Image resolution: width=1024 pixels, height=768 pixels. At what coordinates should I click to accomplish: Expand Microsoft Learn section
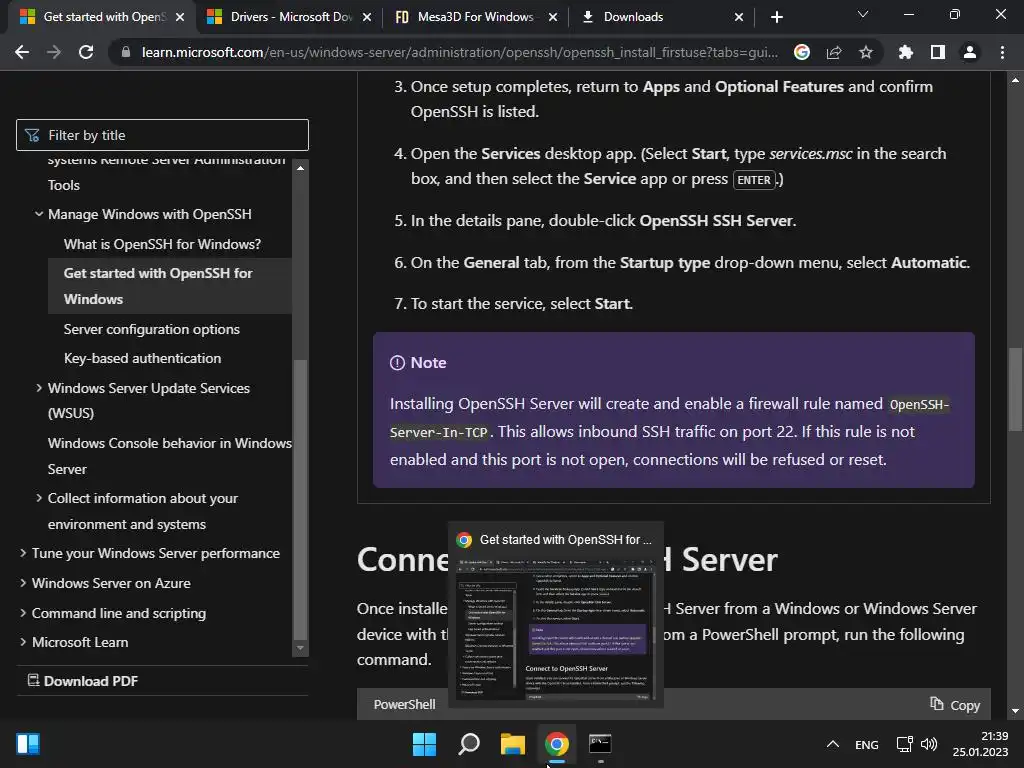coord(23,642)
